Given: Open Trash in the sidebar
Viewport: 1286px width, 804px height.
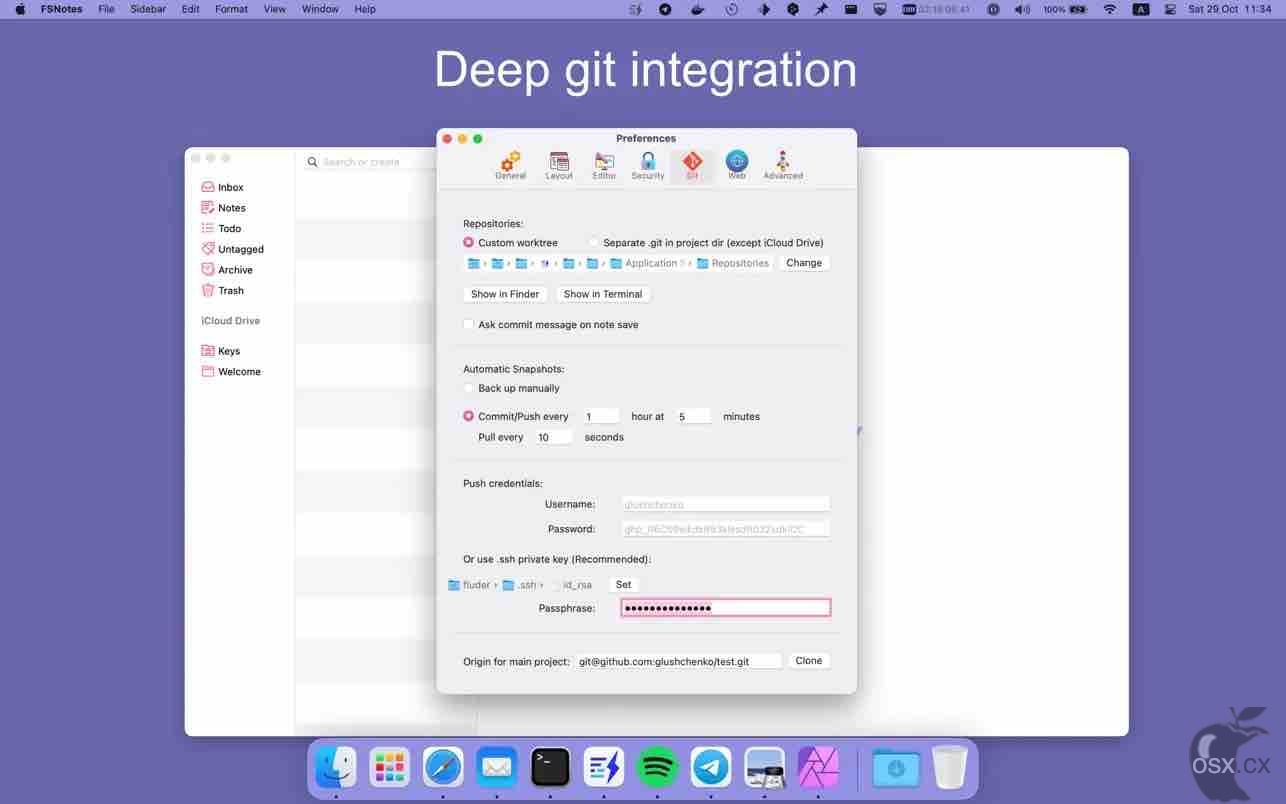Looking at the screenshot, I should [222, 290].
